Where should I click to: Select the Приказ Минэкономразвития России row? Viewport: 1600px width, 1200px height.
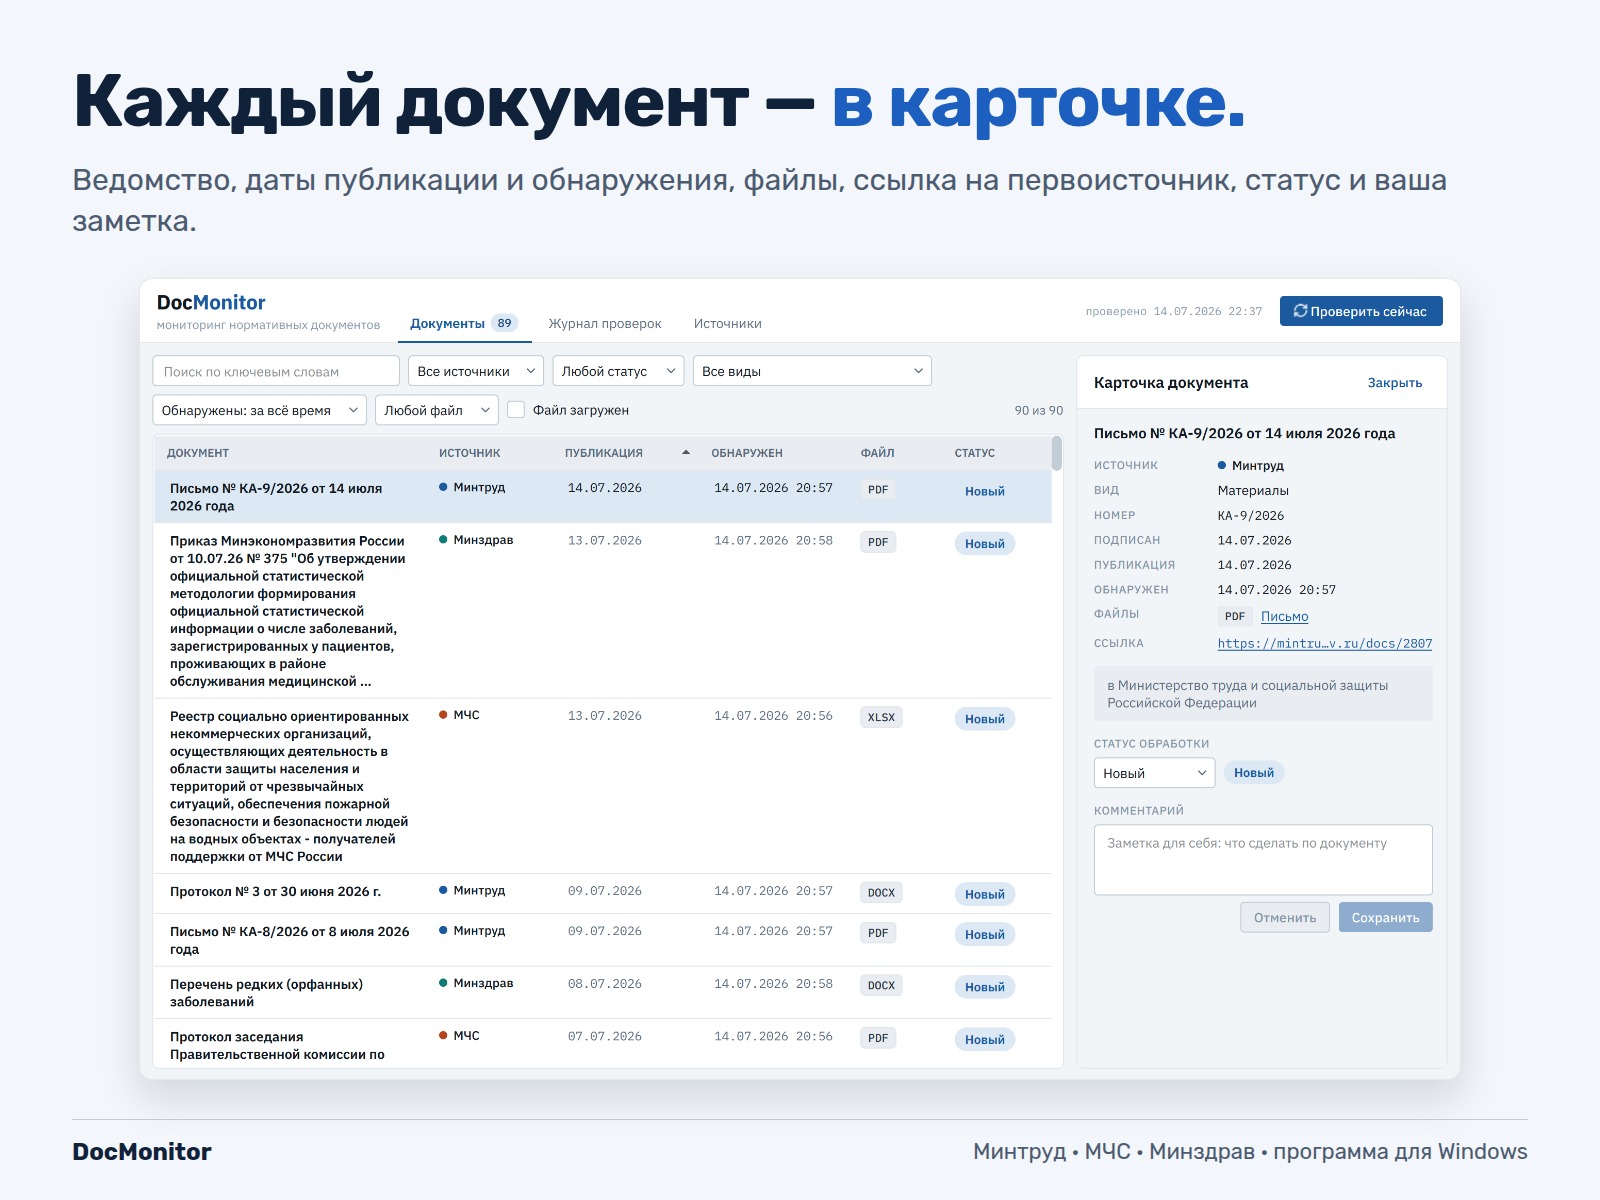pos(603,611)
